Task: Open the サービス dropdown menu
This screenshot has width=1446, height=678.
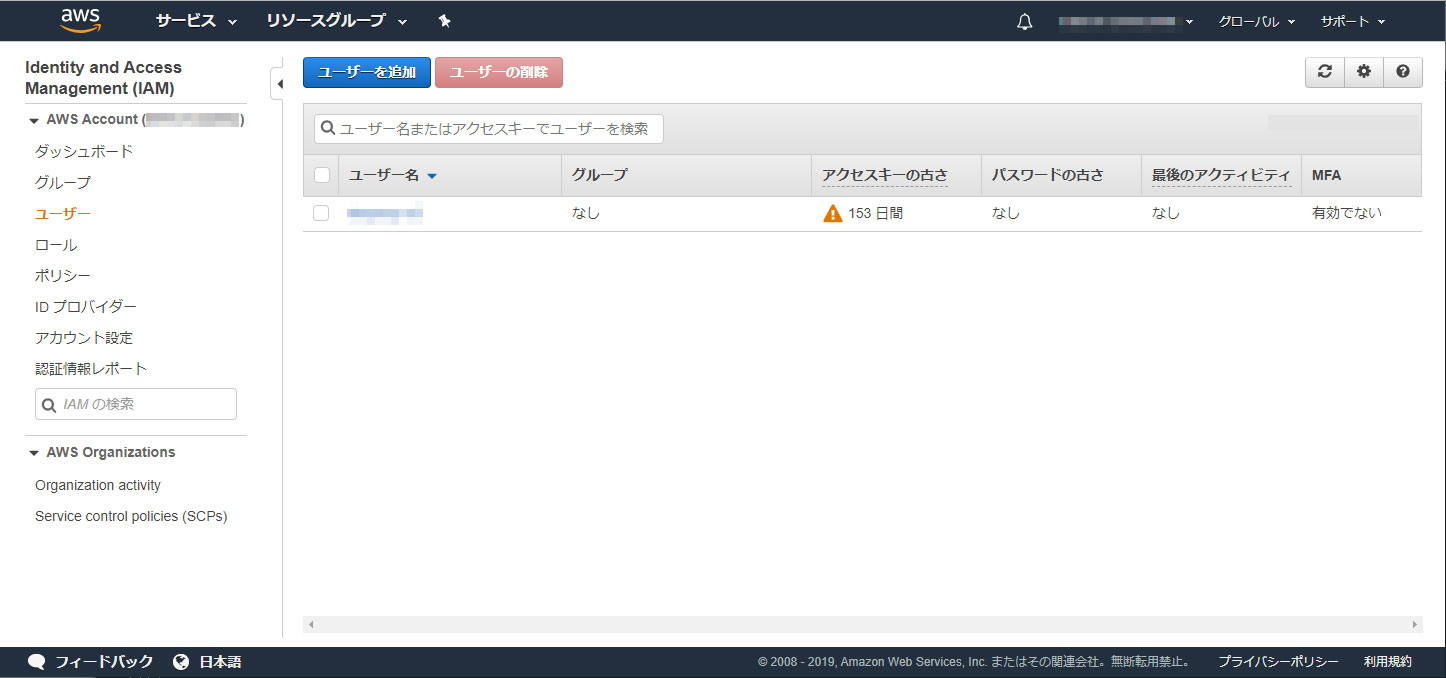Action: coord(196,21)
